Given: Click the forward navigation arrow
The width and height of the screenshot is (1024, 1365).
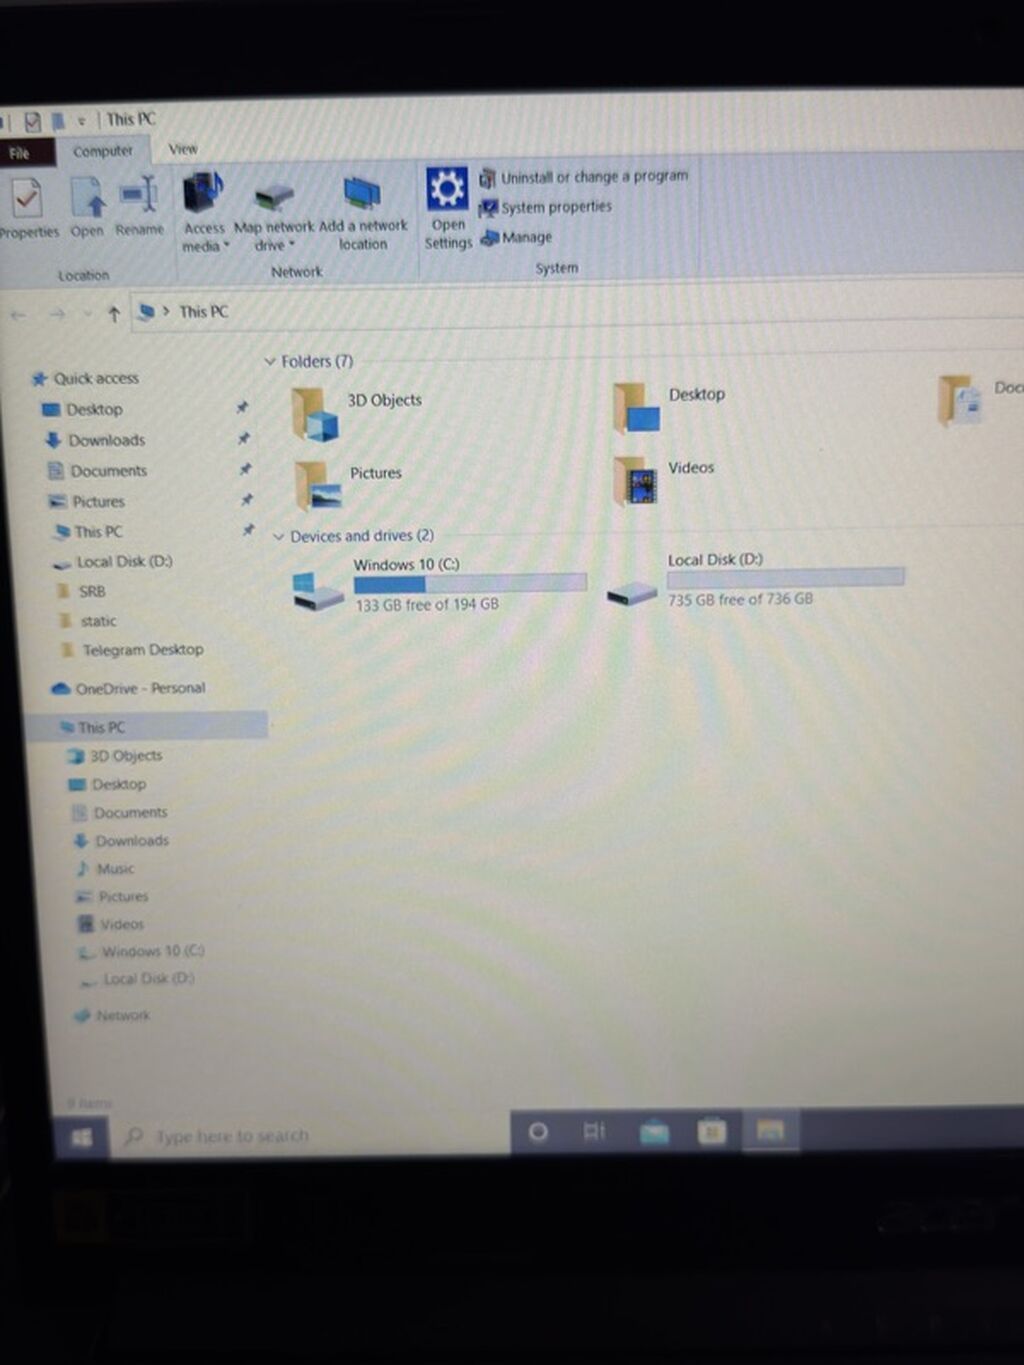Looking at the screenshot, I should coord(57,315).
